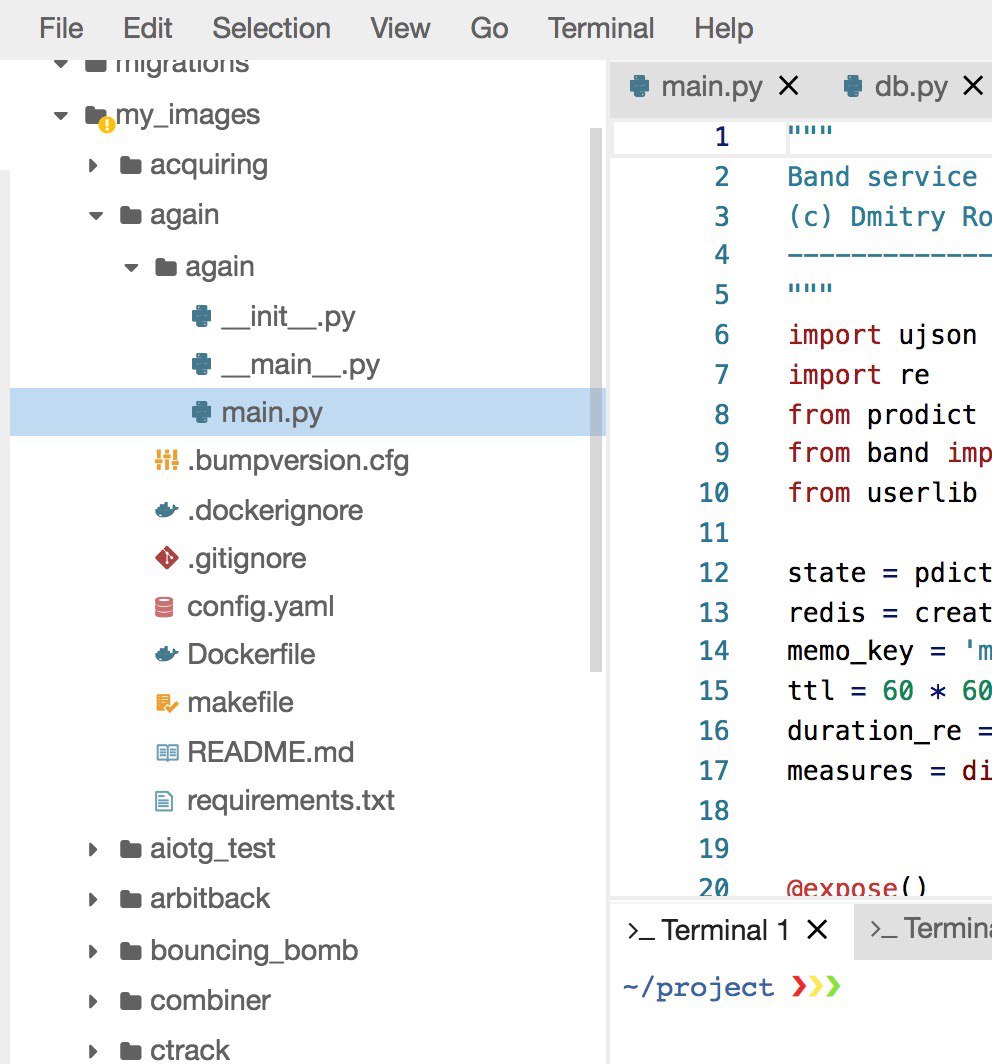Click the bouncing_bomb folder icon
The image size is (992, 1064).
130,951
